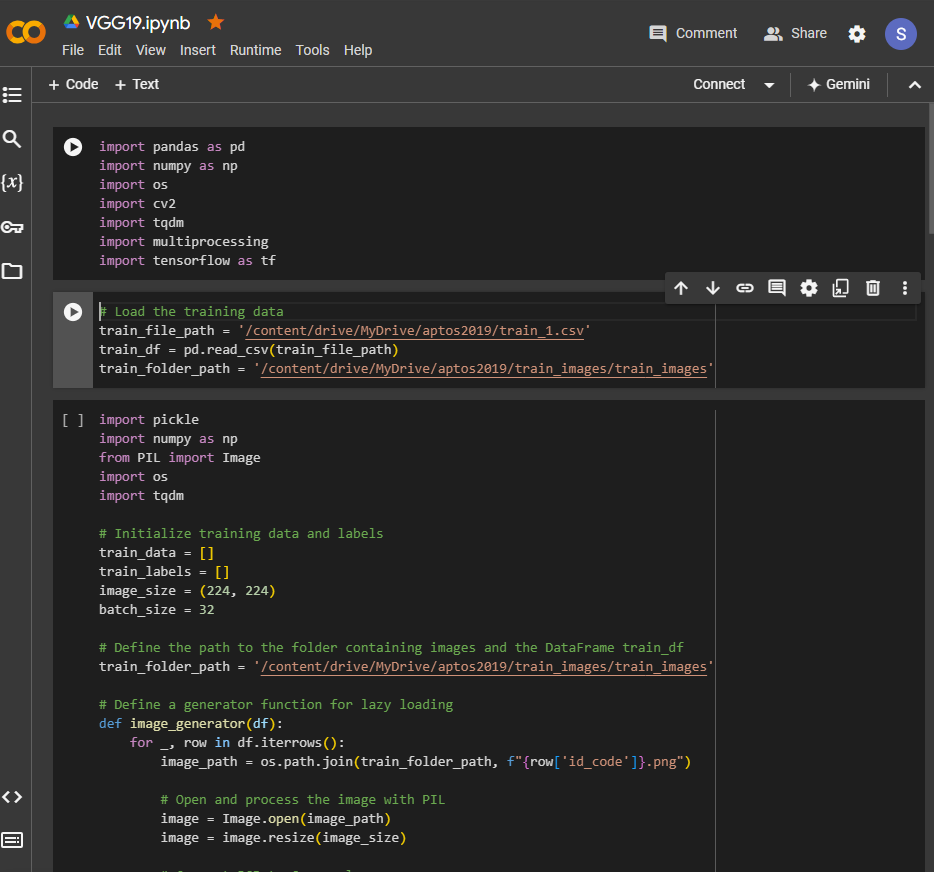Click the Share button

796,33
